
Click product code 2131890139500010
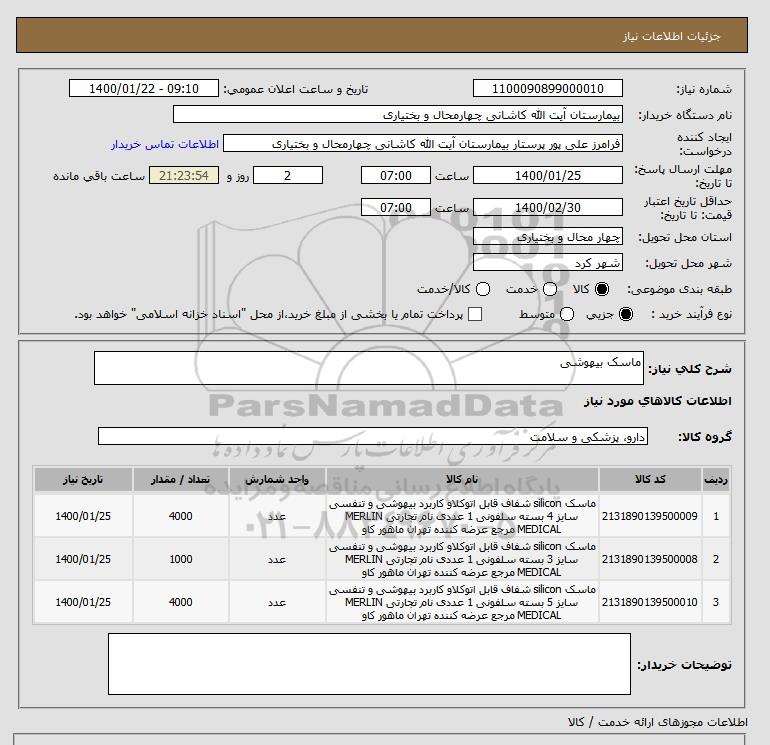(650, 602)
